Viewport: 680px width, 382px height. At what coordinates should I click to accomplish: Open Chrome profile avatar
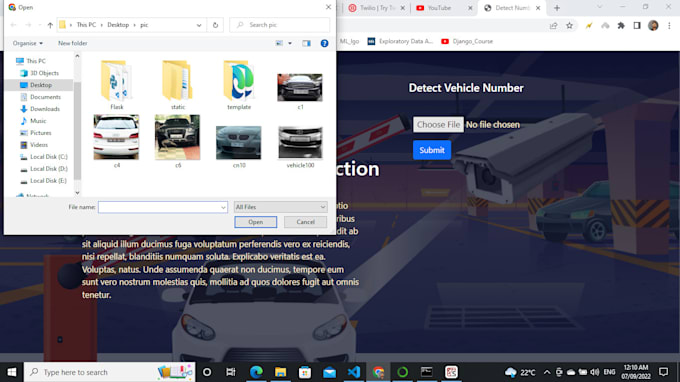pyautogui.click(x=653, y=26)
